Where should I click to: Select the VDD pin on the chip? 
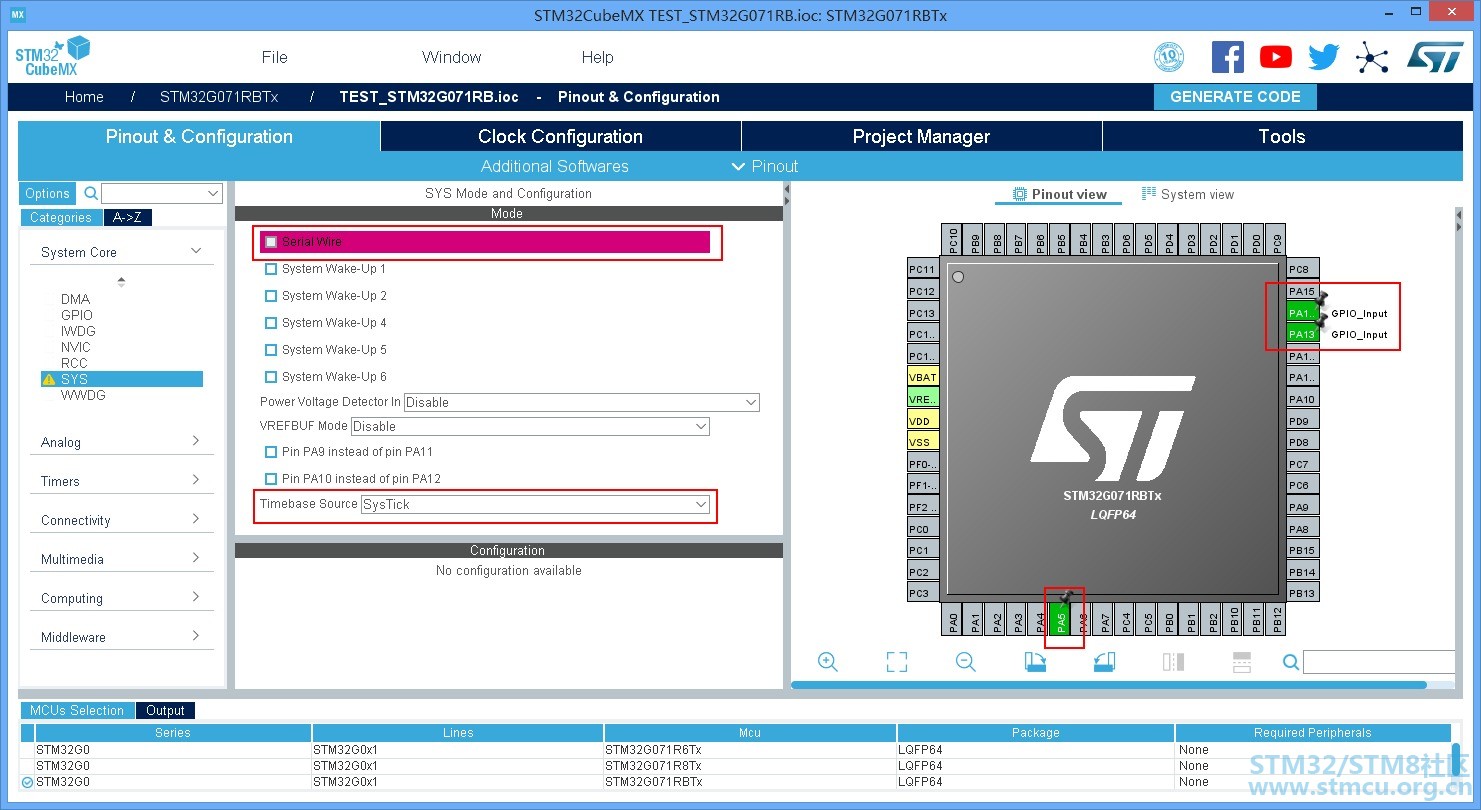[x=923, y=421]
